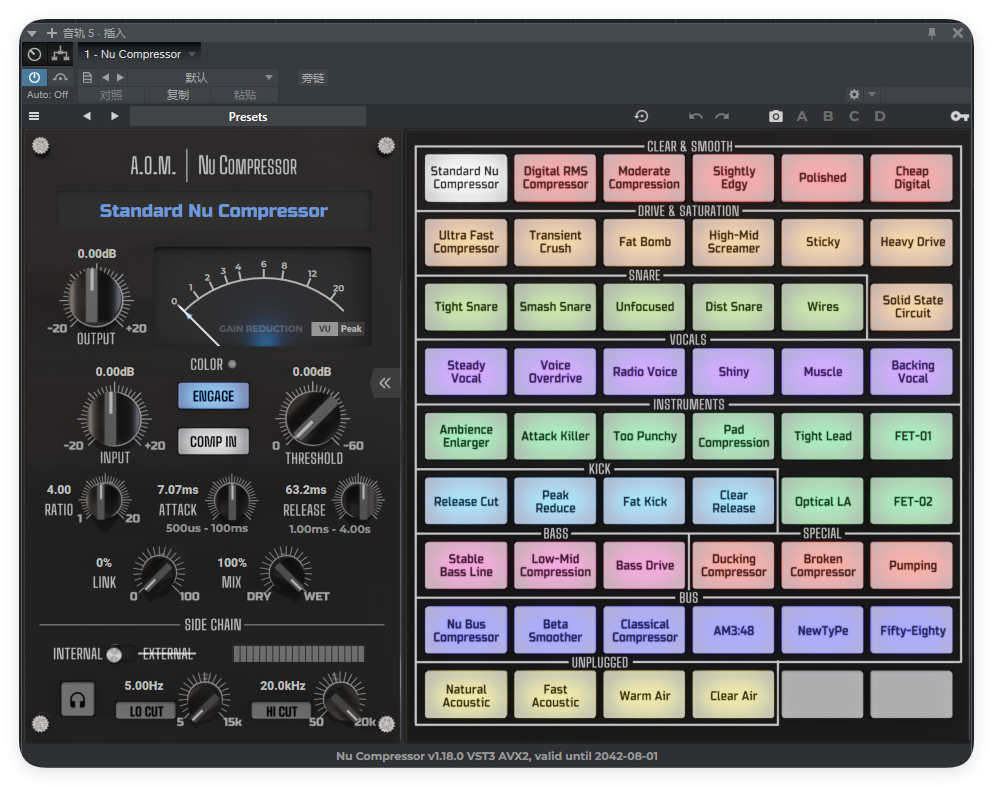Click the host preset file icon
Viewport: 993px width, 787px height.
click(x=87, y=77)
